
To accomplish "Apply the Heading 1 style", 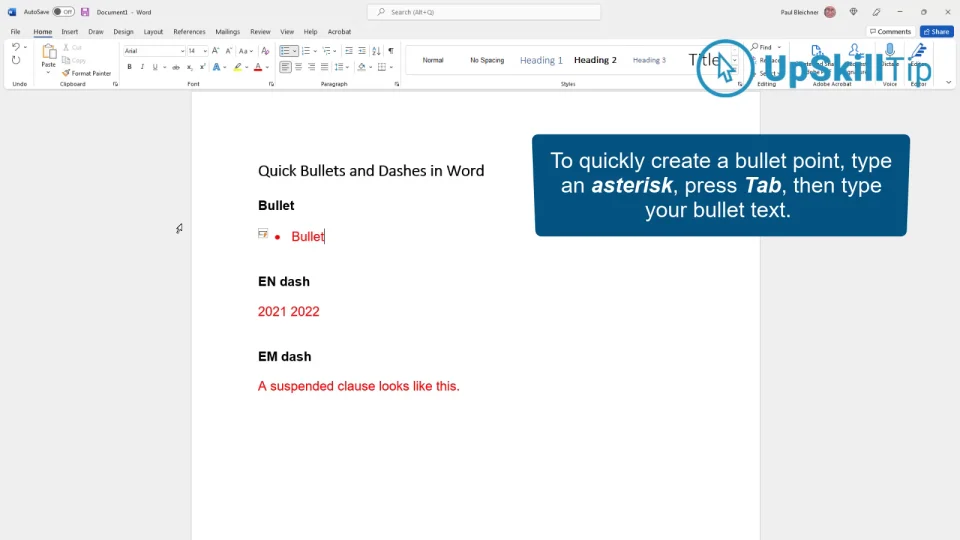I will coord(541,60).
